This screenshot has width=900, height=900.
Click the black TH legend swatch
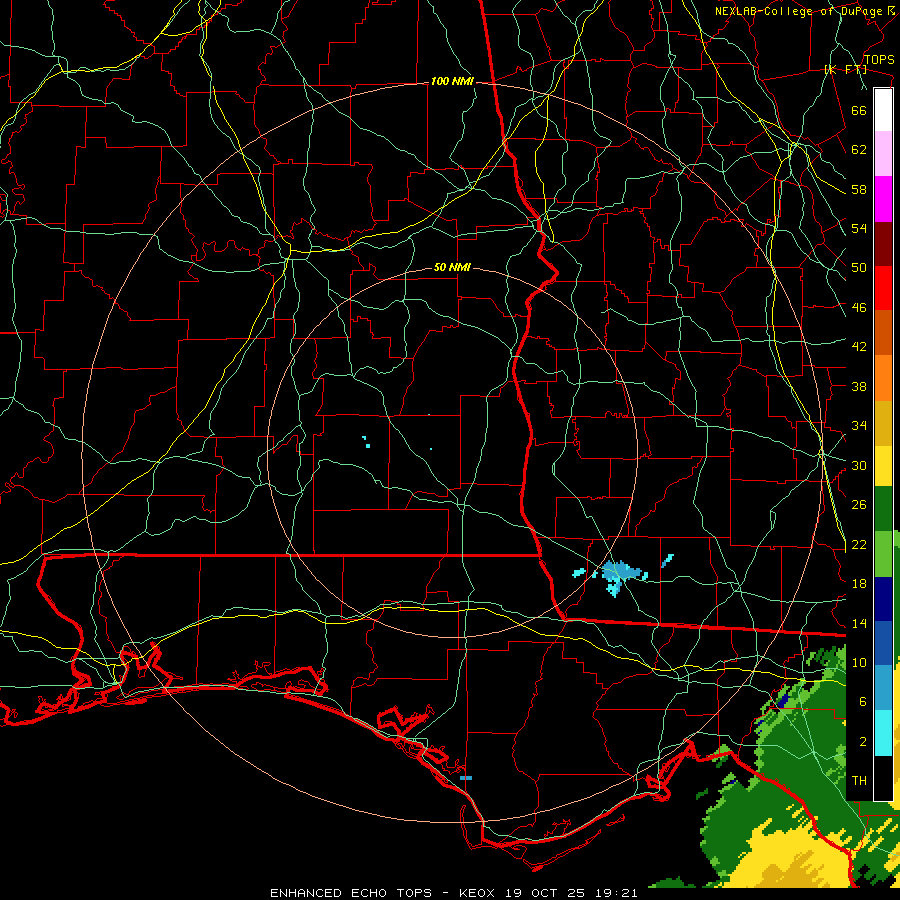point(883,778)
